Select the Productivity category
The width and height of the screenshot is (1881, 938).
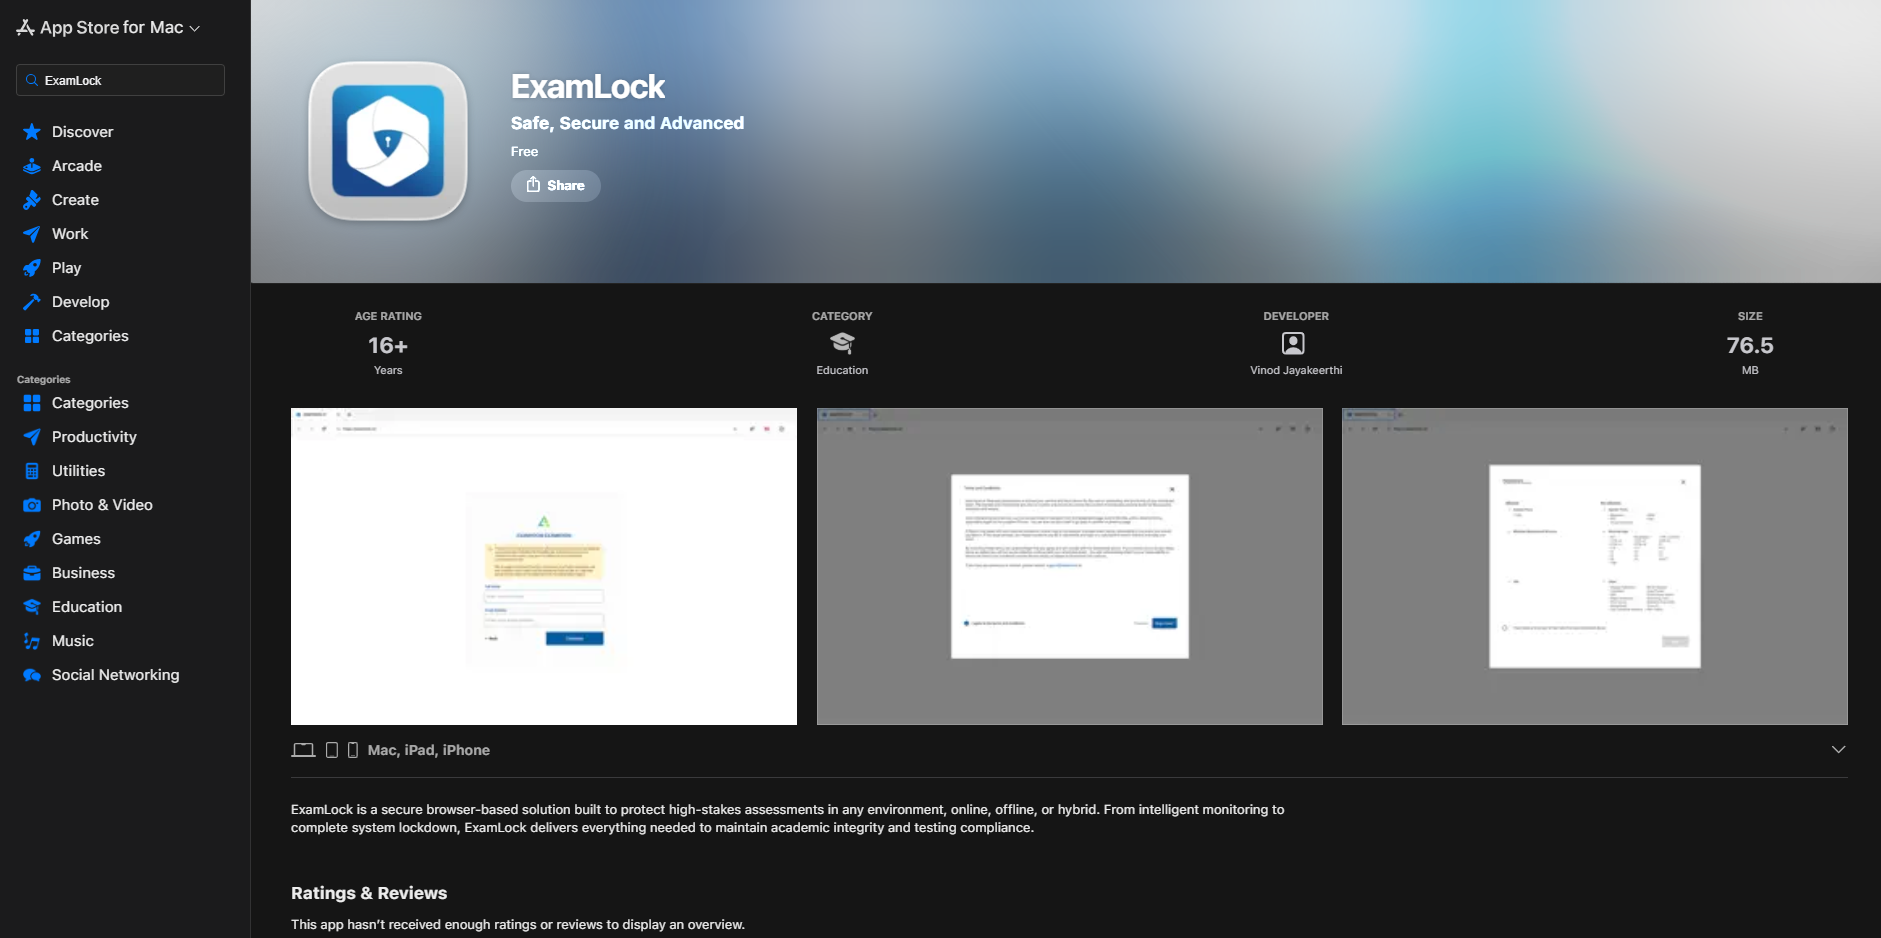point(94,437)
